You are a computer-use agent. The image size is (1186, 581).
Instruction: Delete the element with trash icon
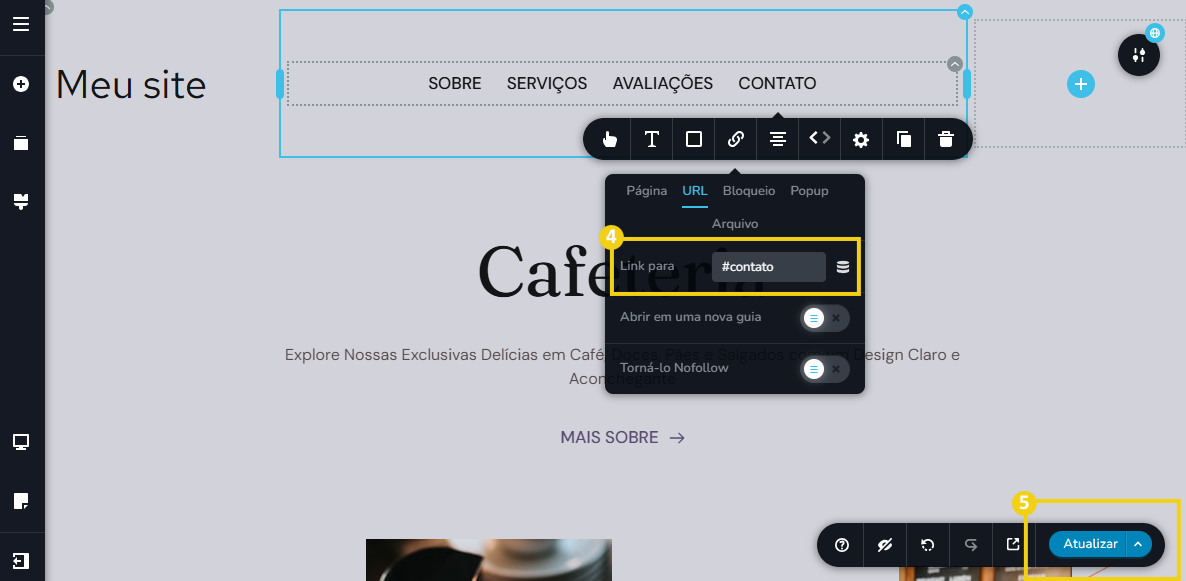(x=947, y=139)
